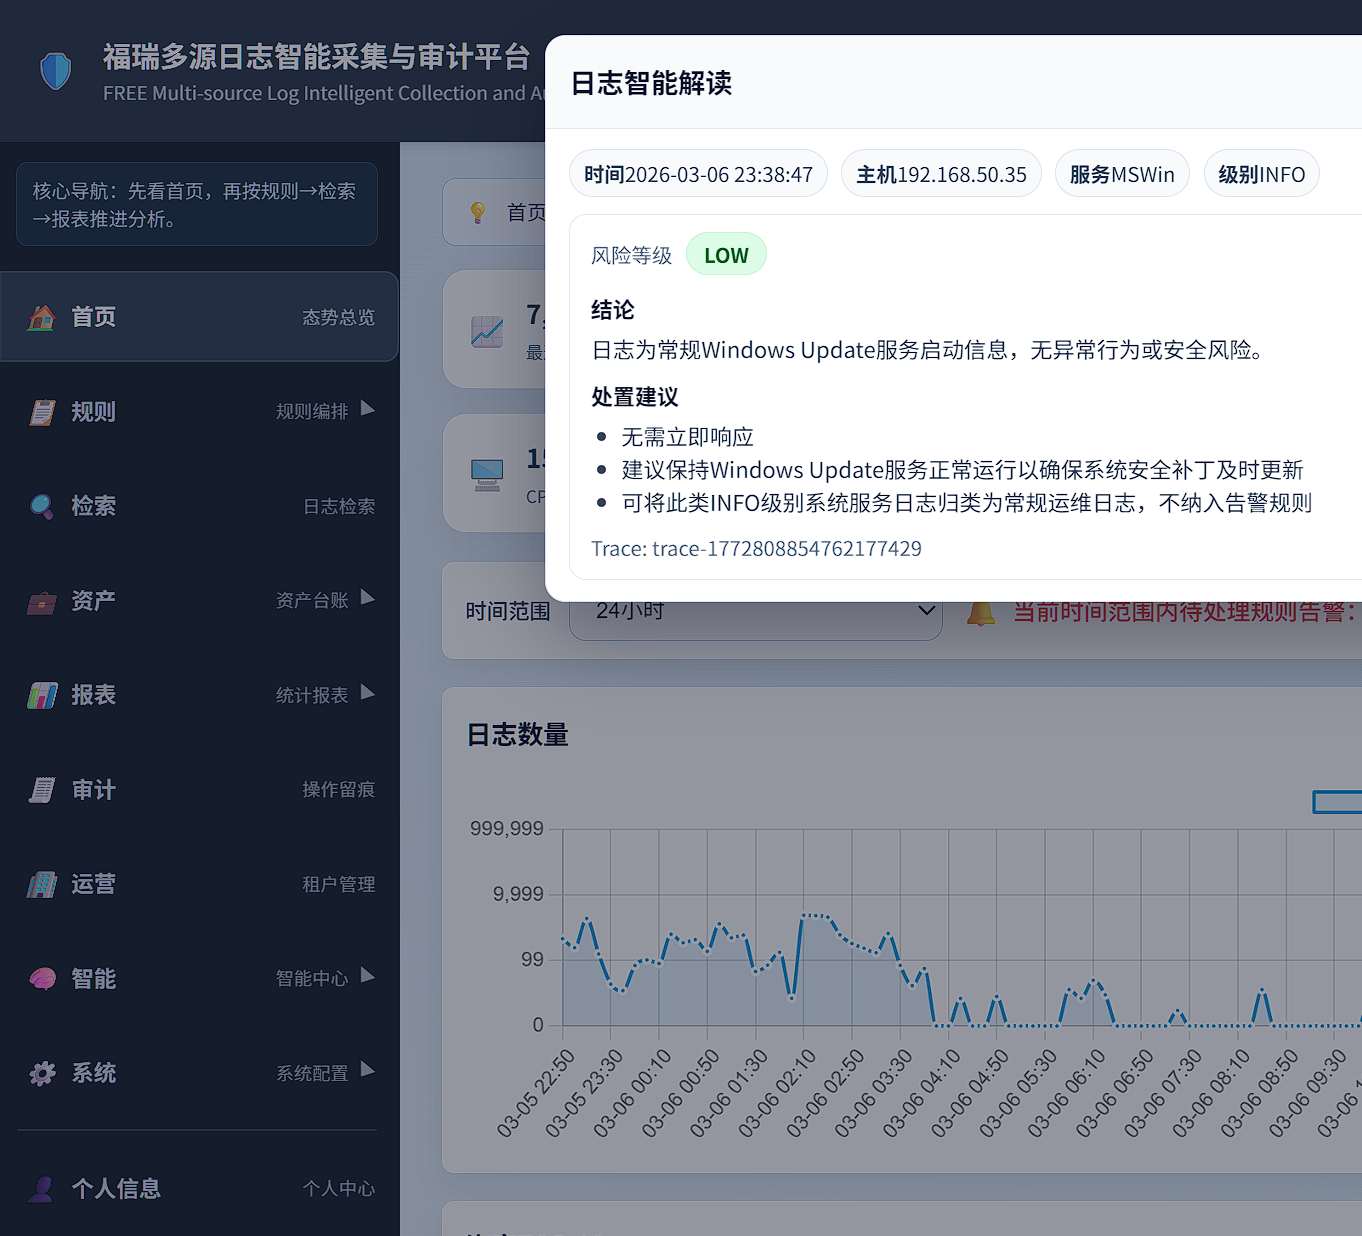Expand the 资产台账 submenu arrow

(367, 598)
